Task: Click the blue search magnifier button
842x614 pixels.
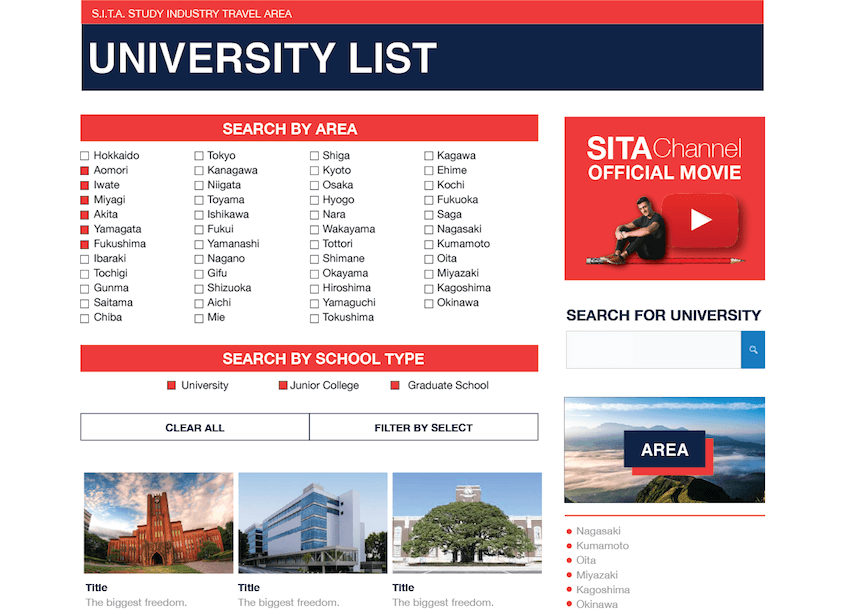Action: pyautogui.click(x=753, y=350)
